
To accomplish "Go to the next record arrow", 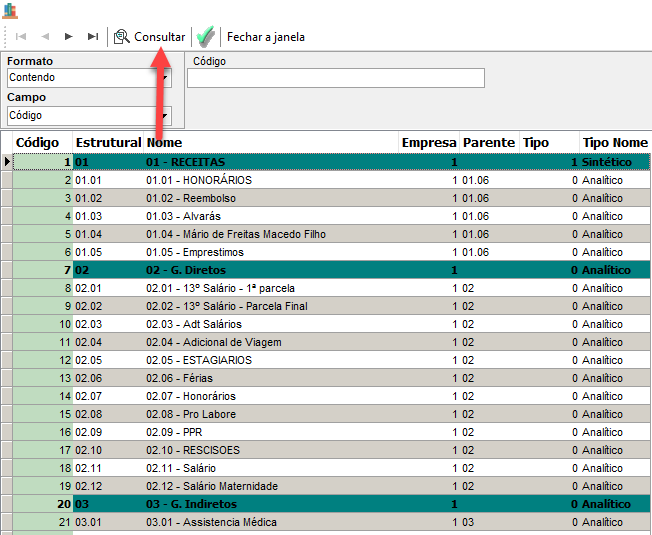I will [69, 37].
